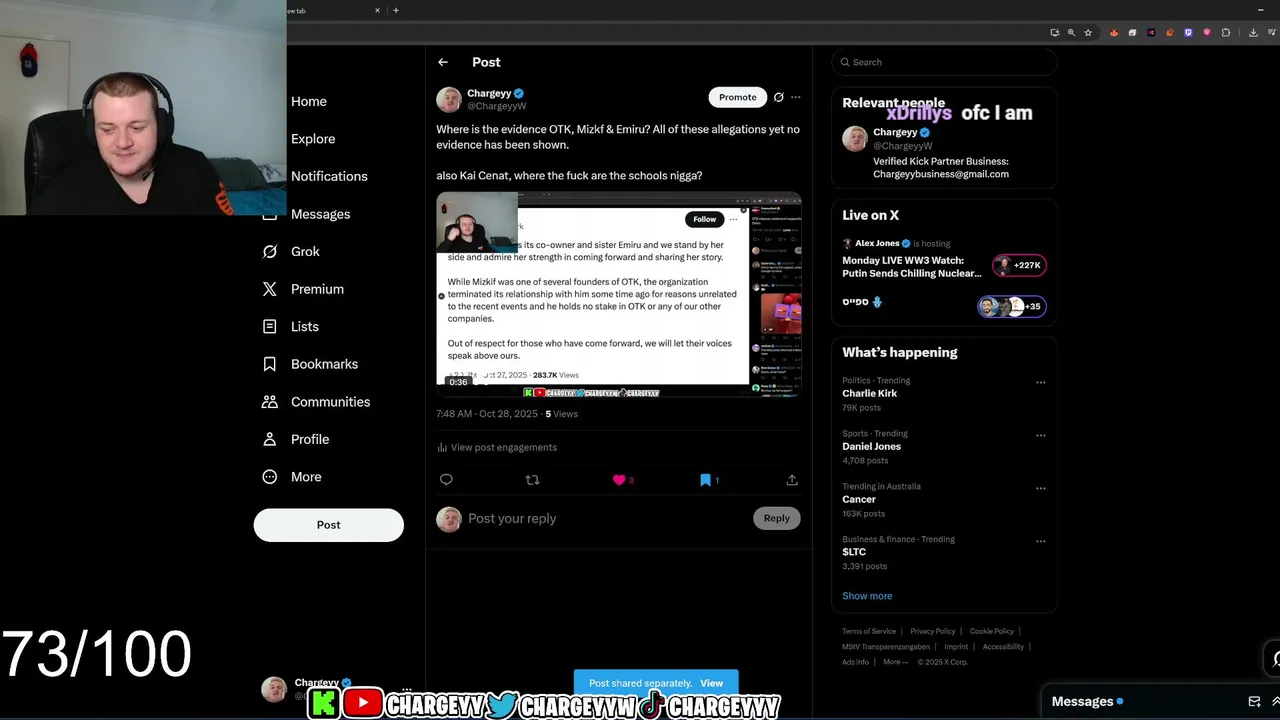Click the +35 listeners badge
The width and height of the screenshot is (1280, 720).
tap(1012, 306)
